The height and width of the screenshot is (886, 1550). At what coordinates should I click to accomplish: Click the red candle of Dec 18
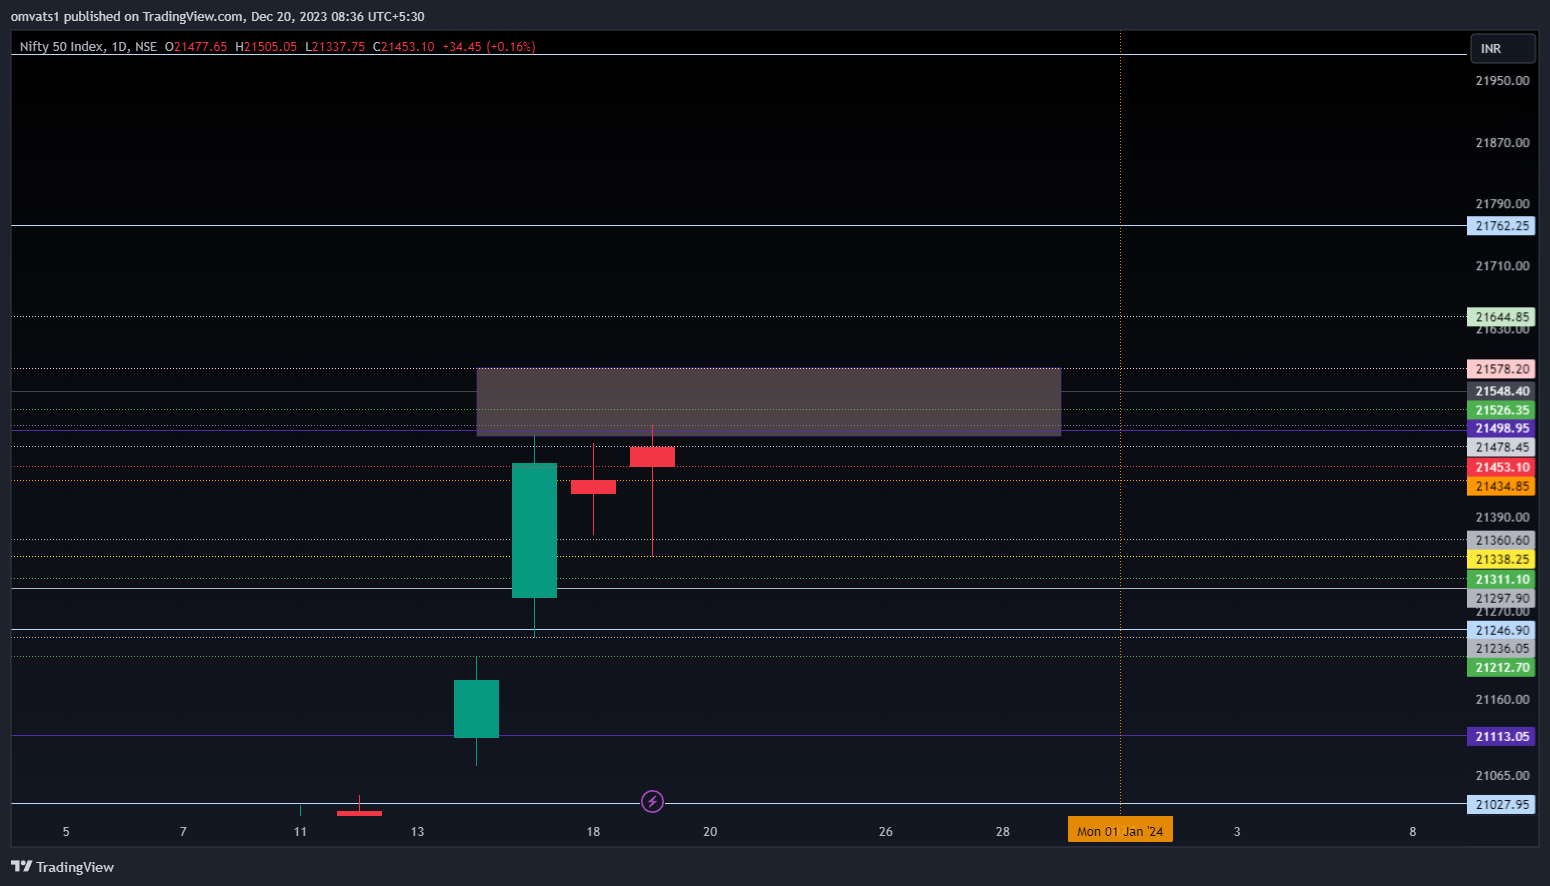tap(593, 487)
